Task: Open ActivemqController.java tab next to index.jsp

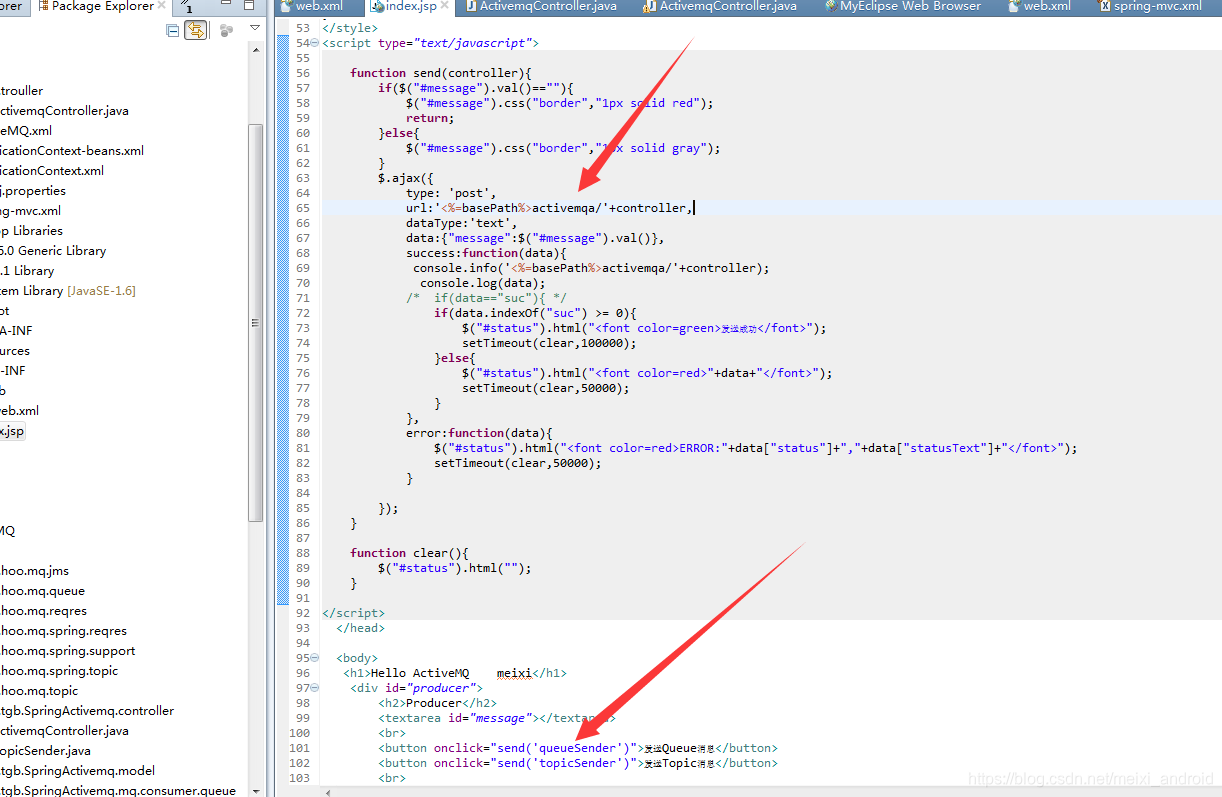Action: tap(539, 6)
